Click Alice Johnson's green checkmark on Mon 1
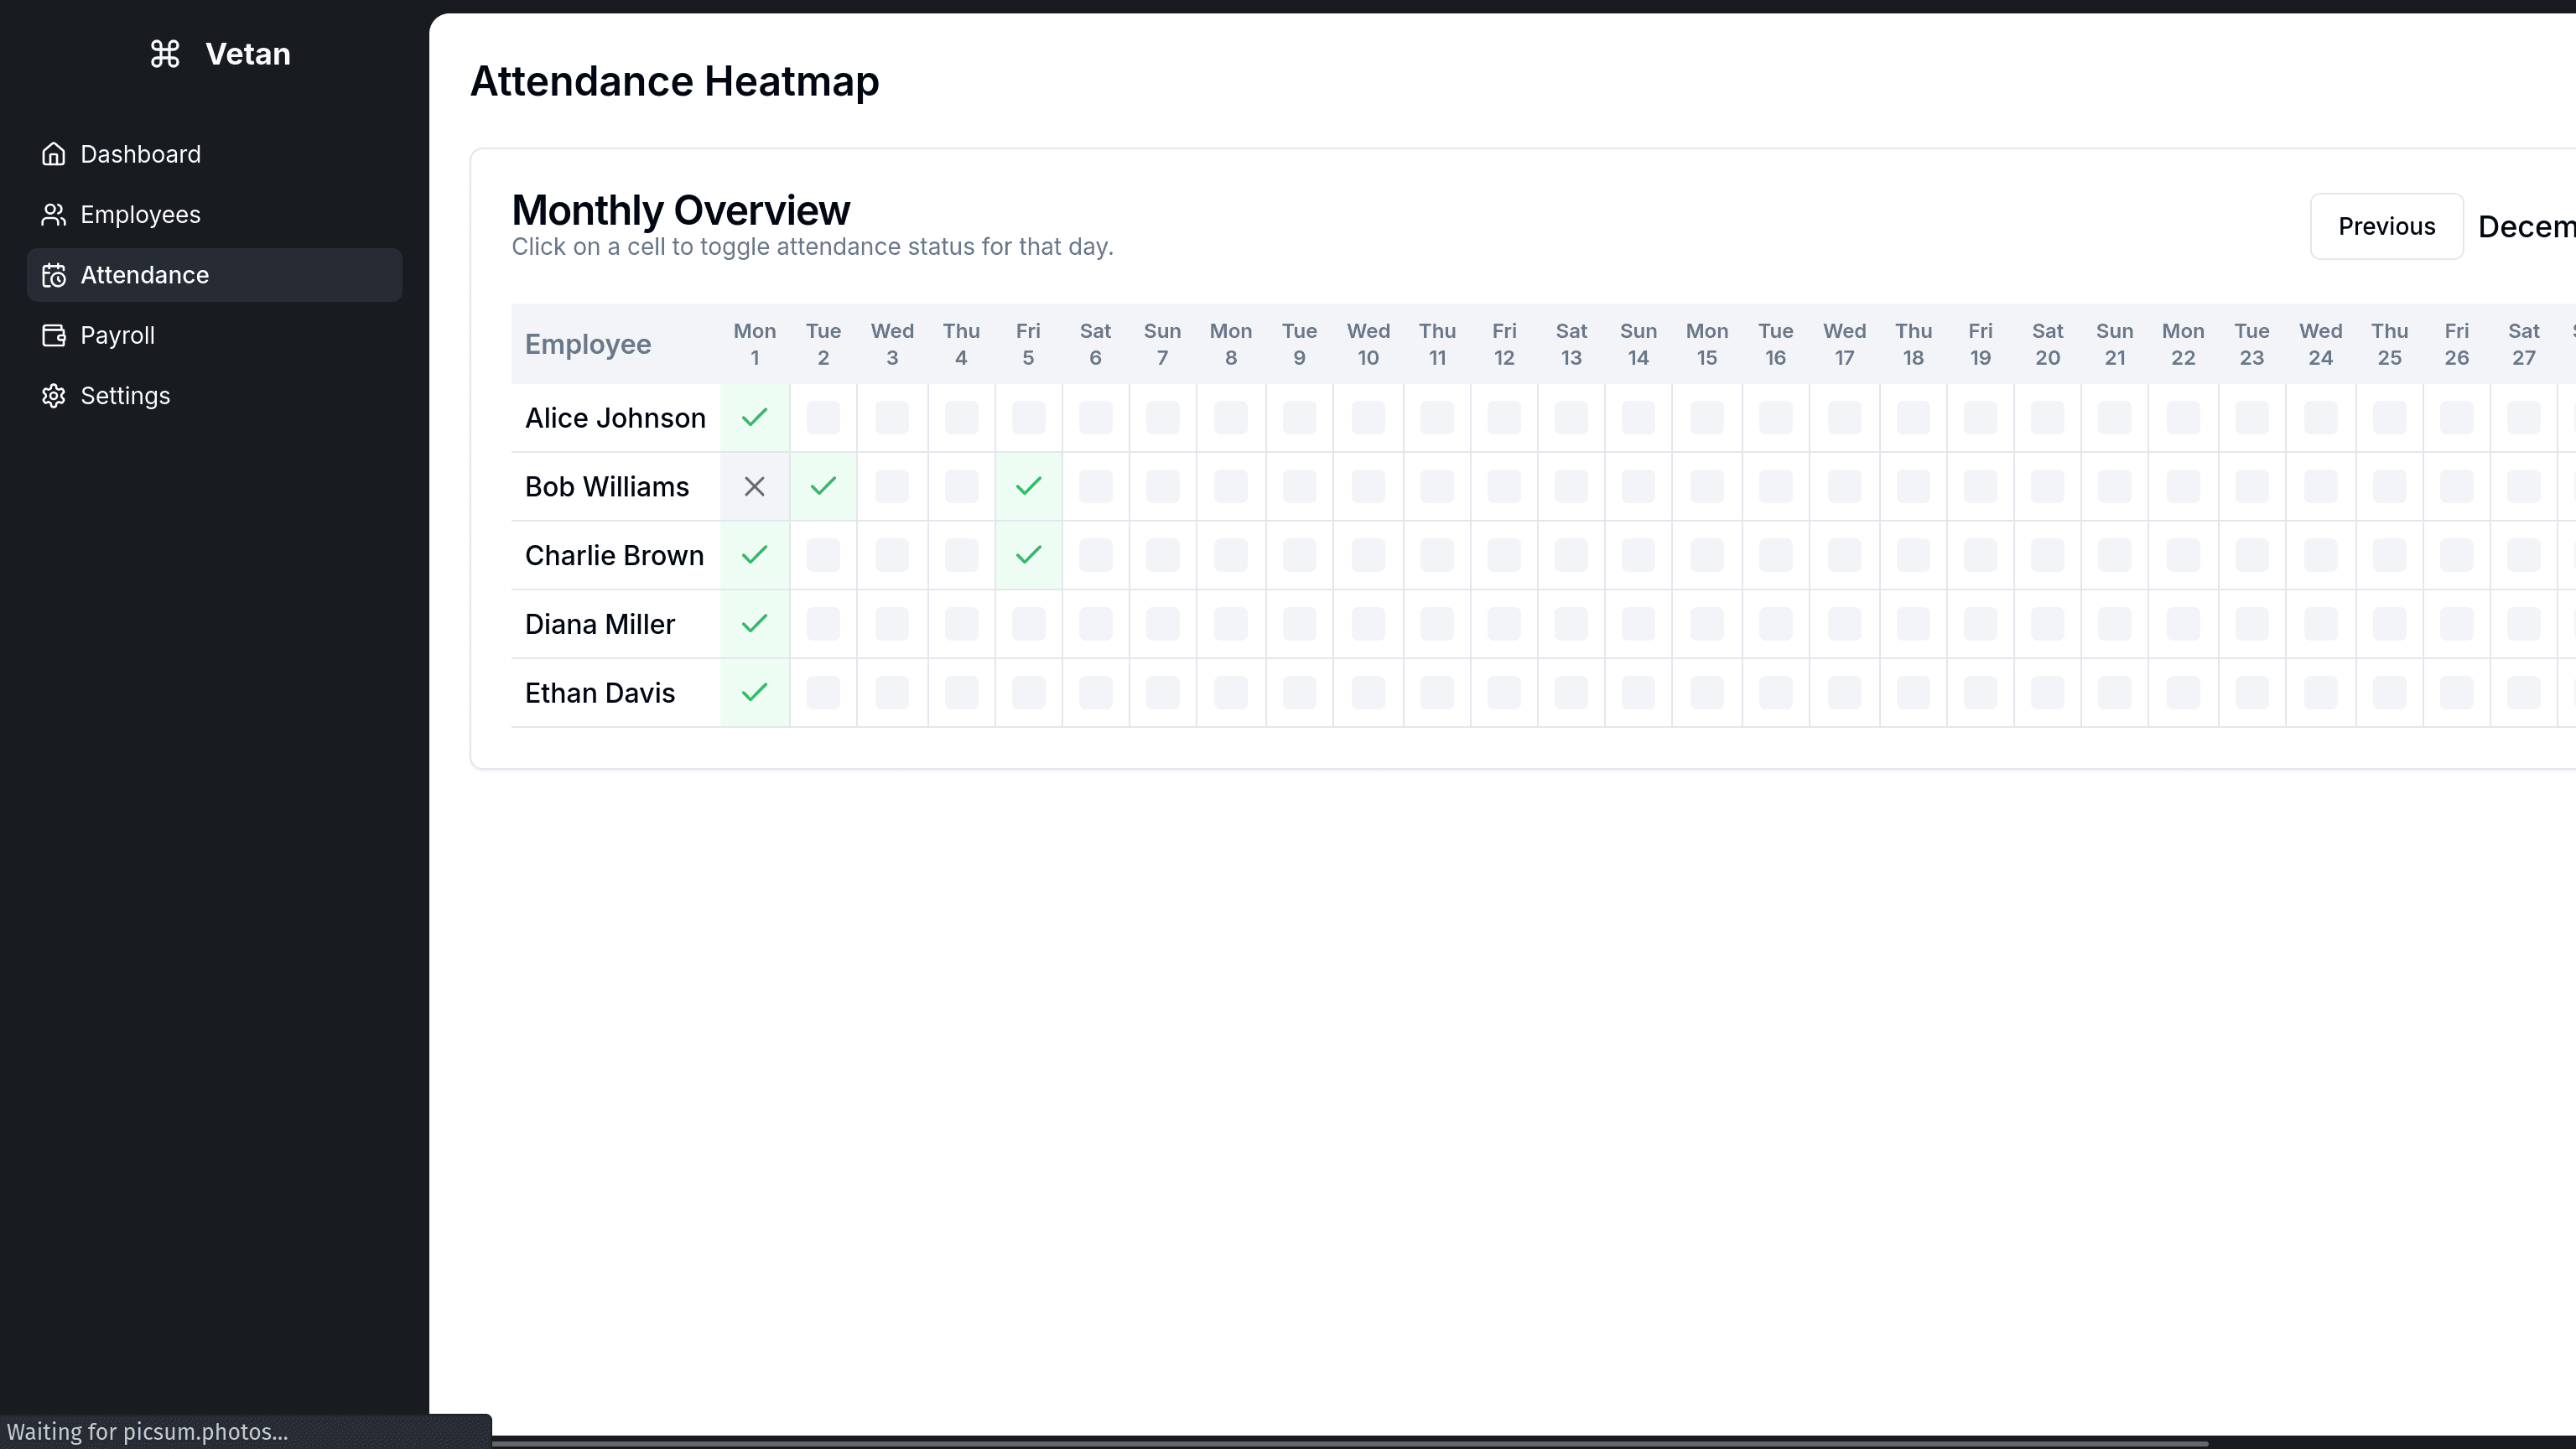 coord(755,418)
